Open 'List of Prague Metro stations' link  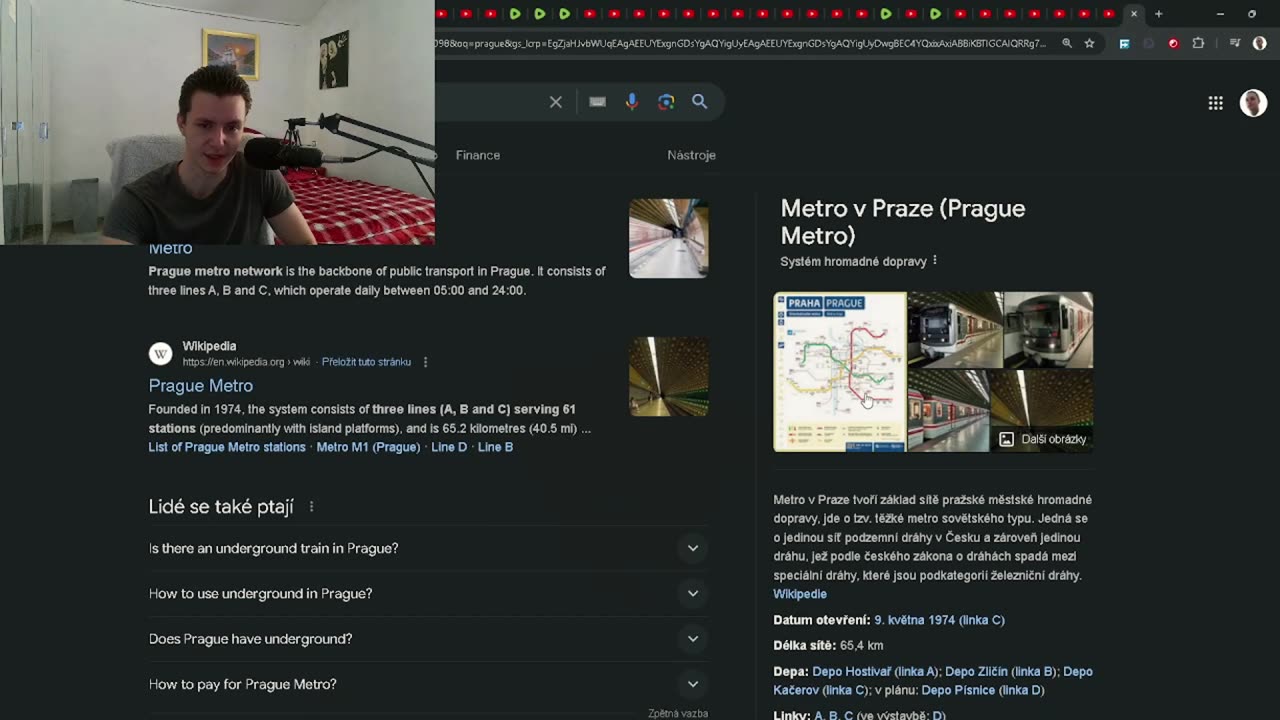(x=227, y=447)
